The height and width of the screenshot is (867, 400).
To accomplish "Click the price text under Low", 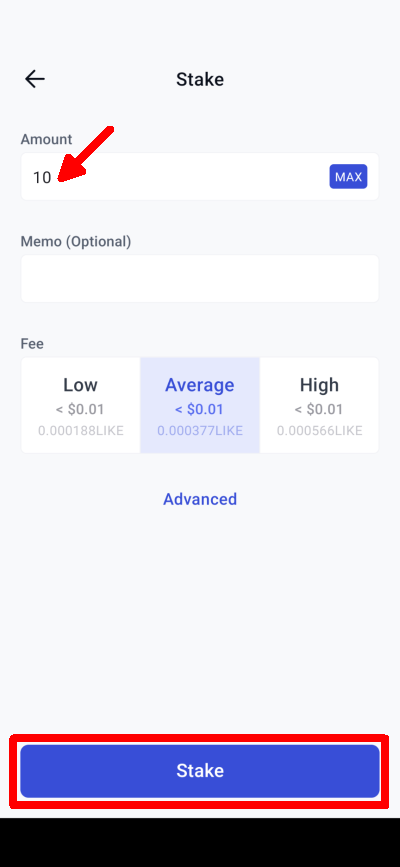I will pyautogui.click(x=81, y=410).
